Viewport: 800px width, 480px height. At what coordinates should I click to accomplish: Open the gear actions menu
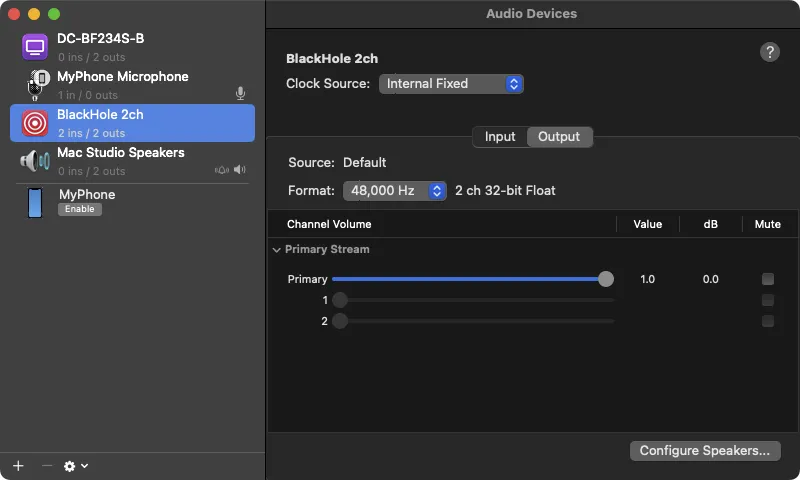(x=76, y=466)
